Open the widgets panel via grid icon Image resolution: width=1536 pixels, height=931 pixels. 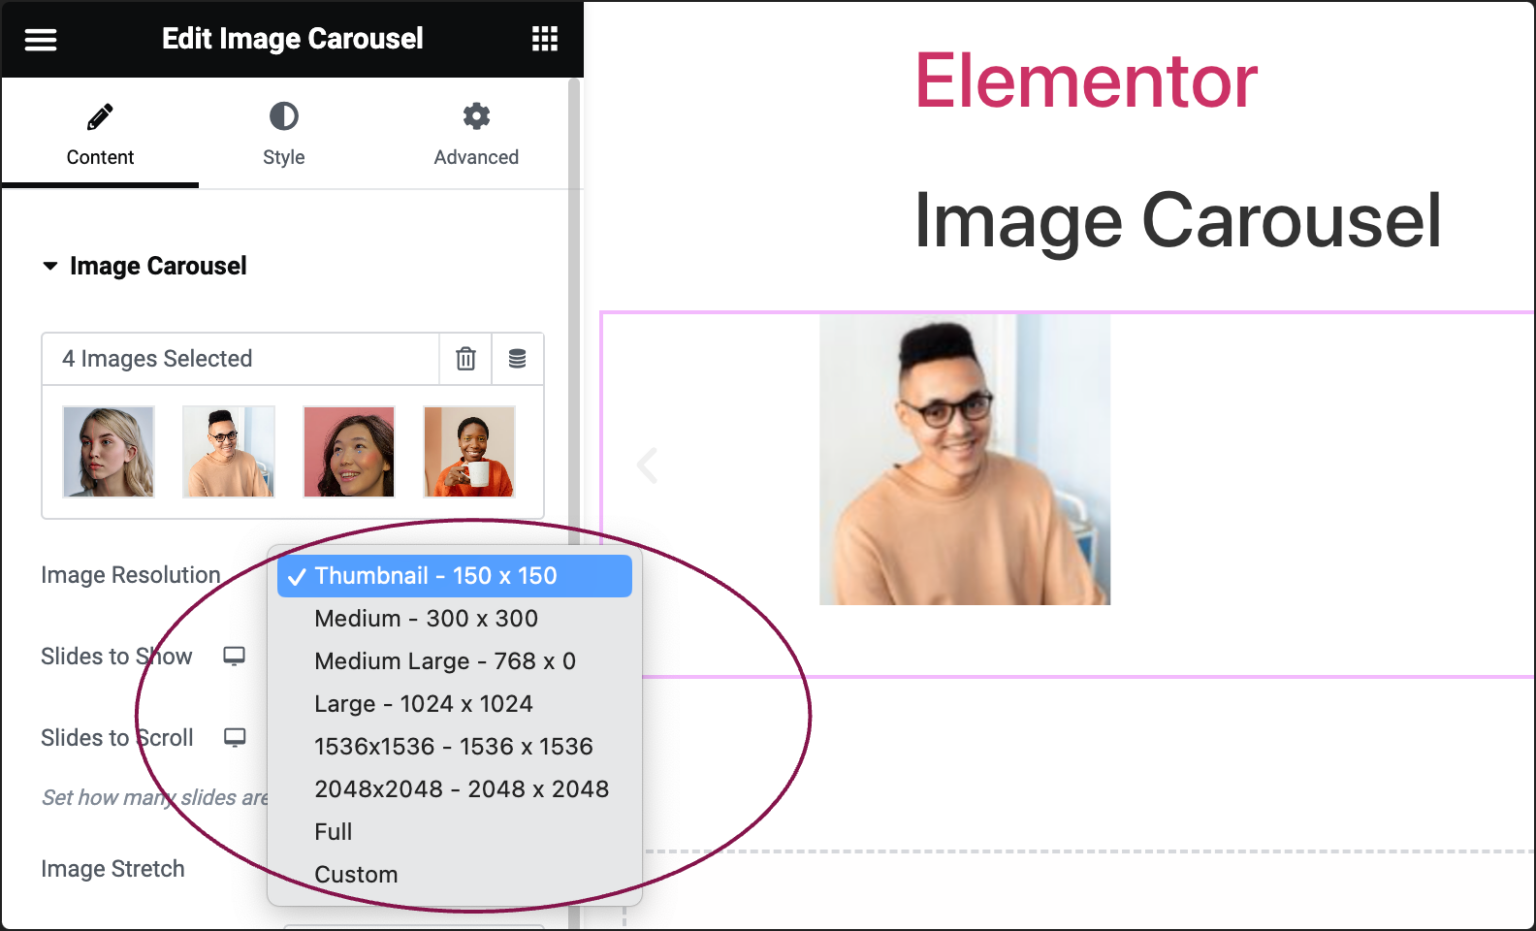pos(544,38)
